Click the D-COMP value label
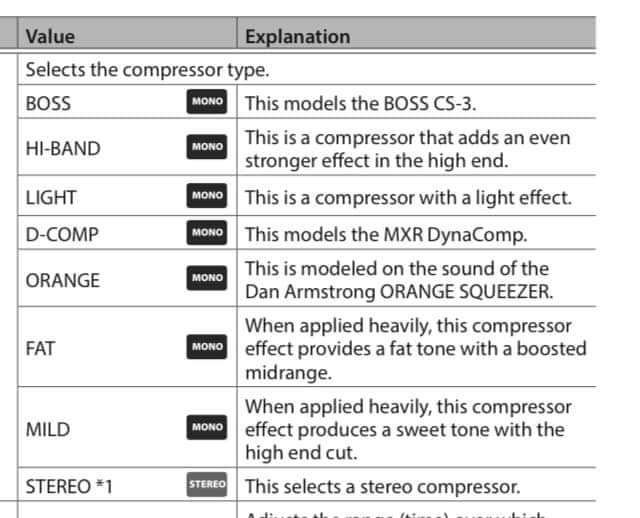640x518 pixels. click(x=62, y=235)
